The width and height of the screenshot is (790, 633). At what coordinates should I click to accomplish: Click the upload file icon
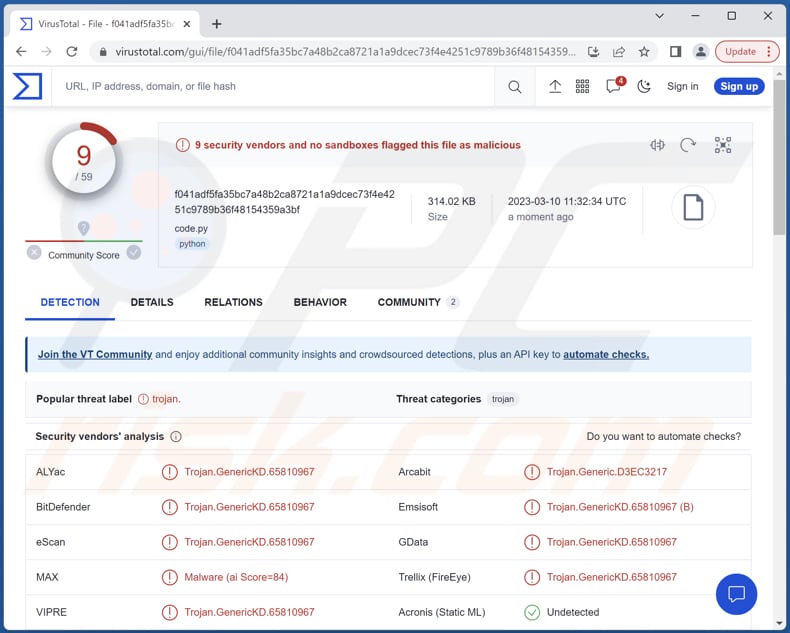coord(555,87)
